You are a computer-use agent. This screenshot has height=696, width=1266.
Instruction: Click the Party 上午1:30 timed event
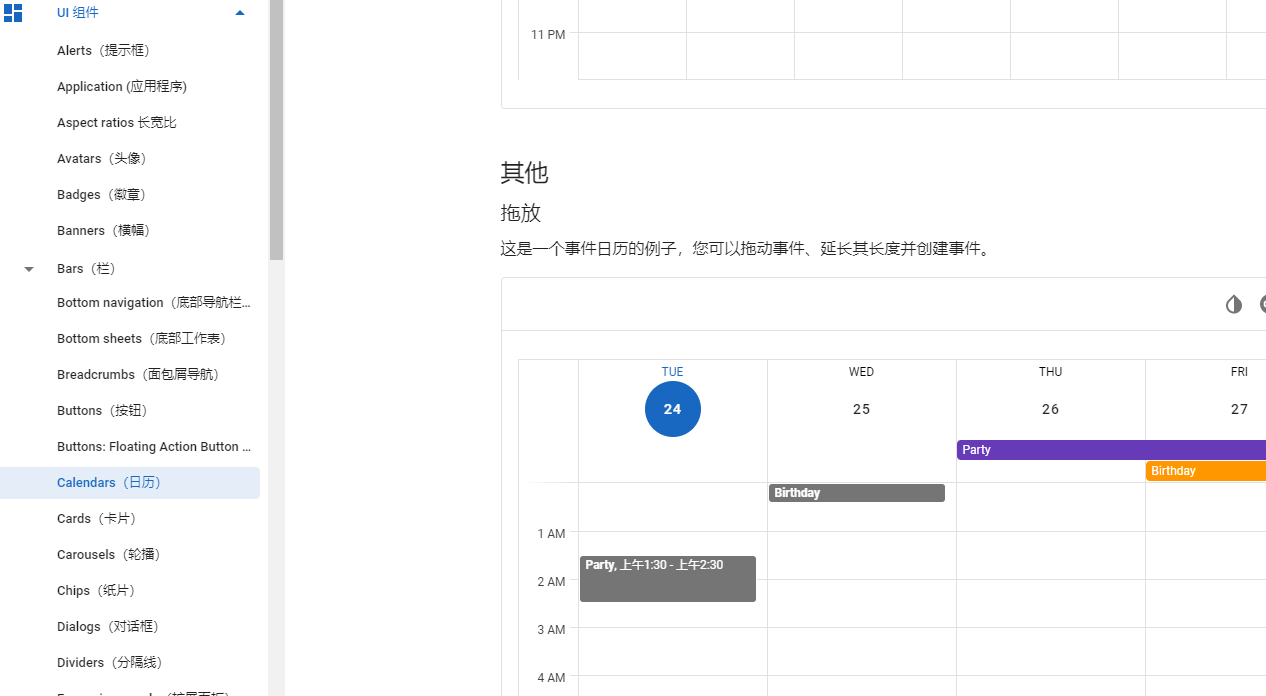coord(668,579)
